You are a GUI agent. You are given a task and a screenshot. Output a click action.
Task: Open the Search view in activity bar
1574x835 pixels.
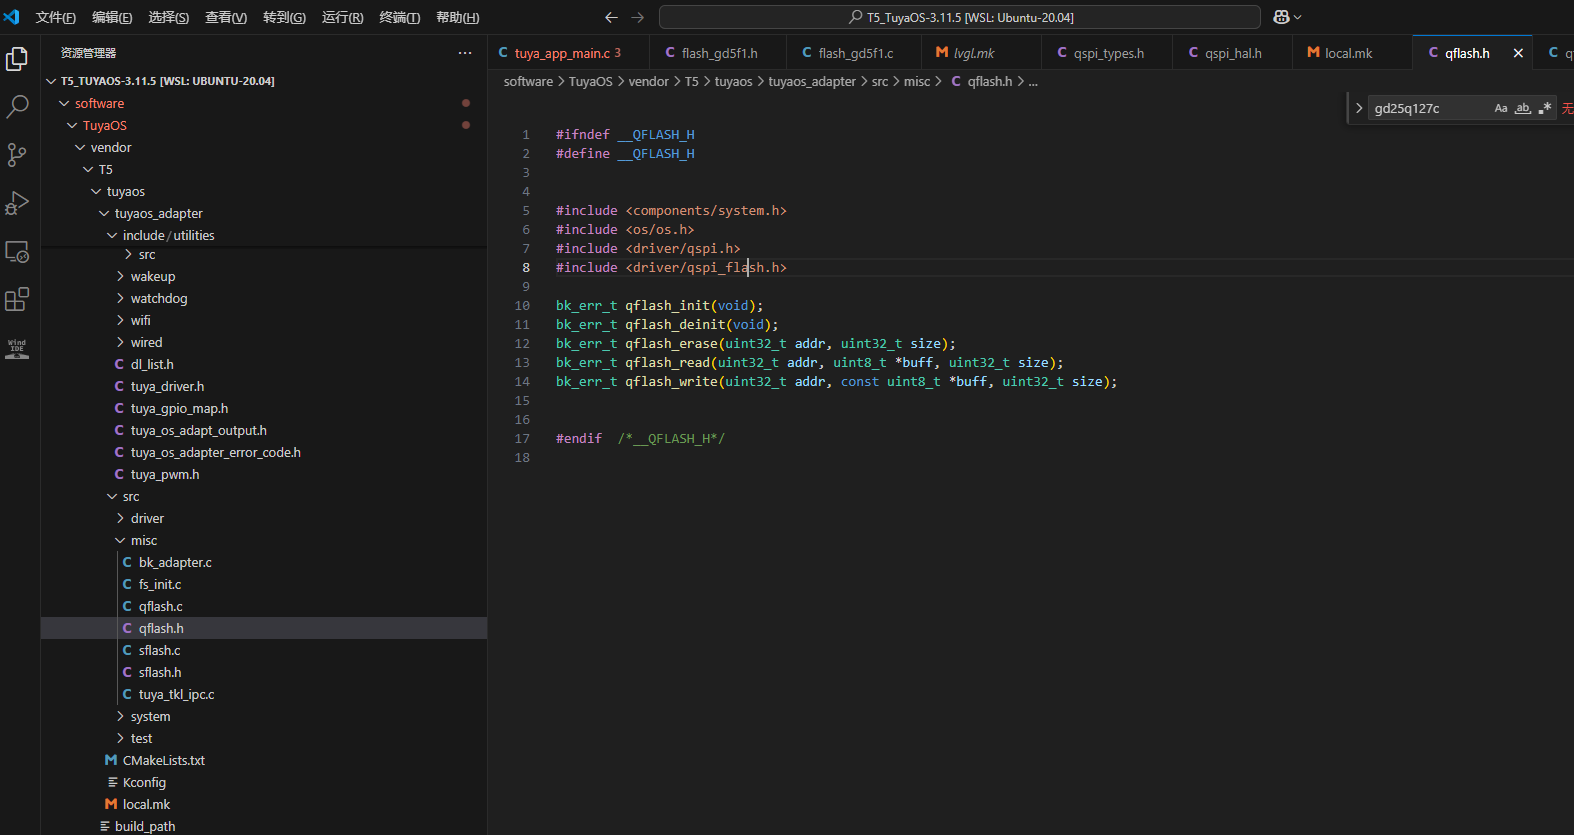click(x=17, y=107)
